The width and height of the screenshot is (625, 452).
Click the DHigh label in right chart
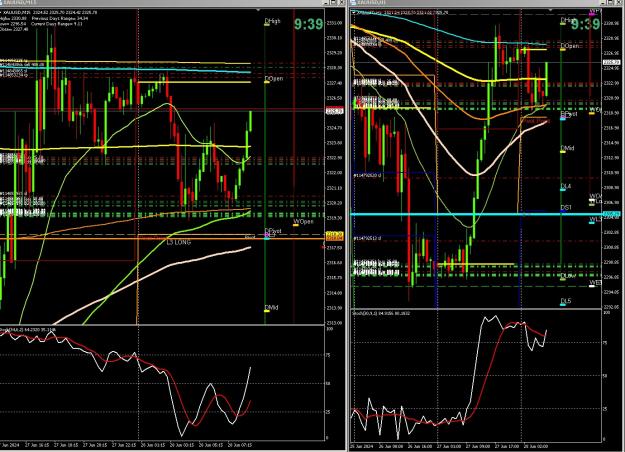568,20
